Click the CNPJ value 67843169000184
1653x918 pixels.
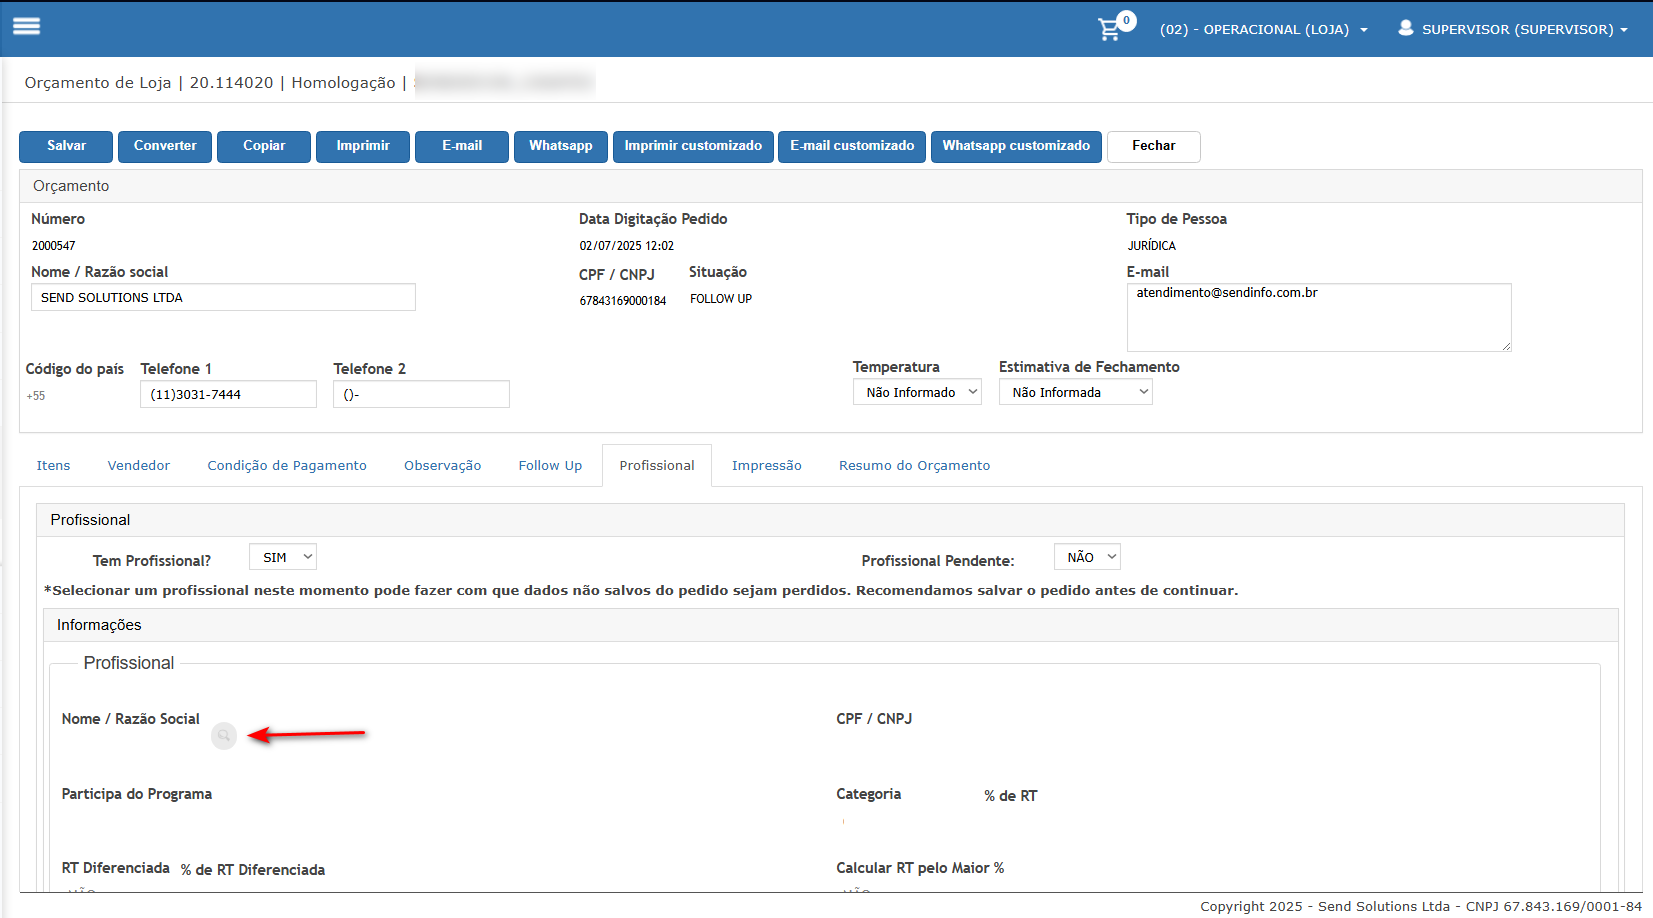[x=623, y=301]
